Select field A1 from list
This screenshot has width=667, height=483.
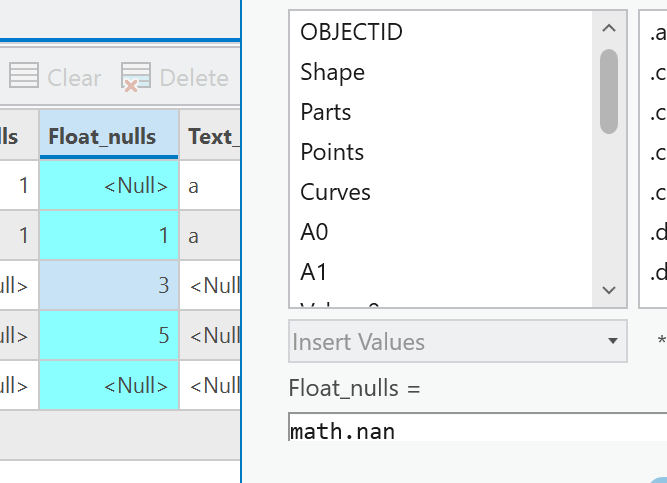pos(314,272)
